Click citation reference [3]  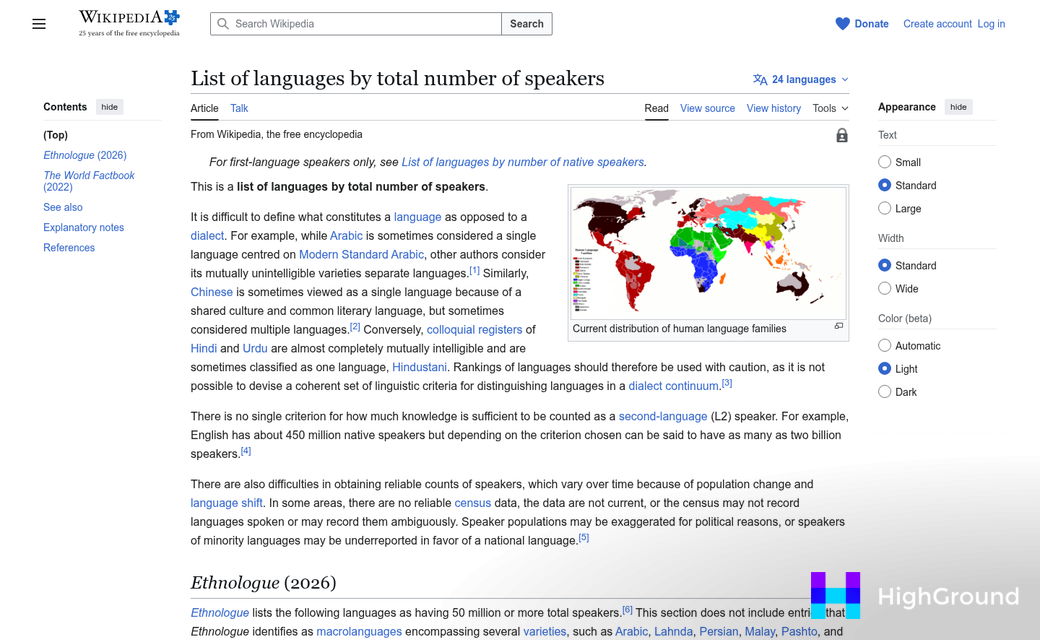click(727, 383)
